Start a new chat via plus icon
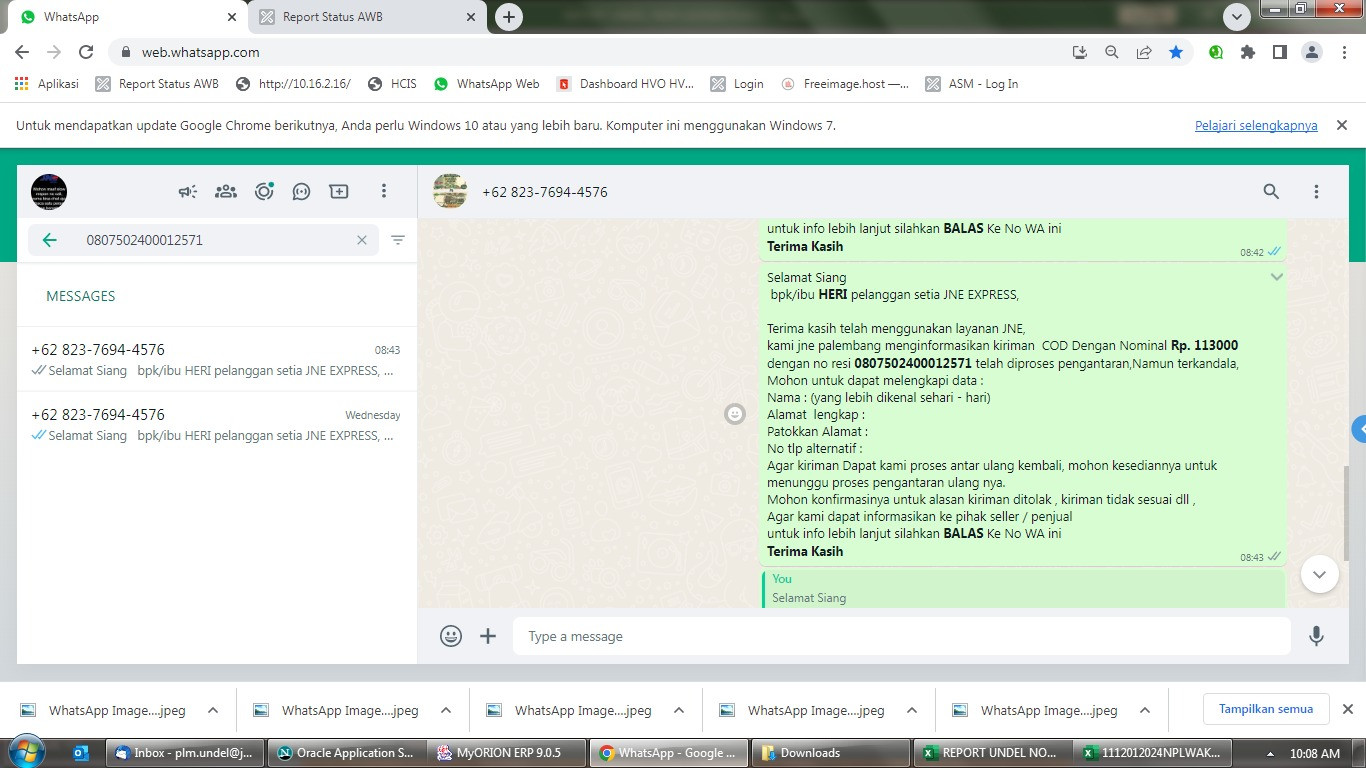Screen dimensions: 1366x768 coord(339,191)
